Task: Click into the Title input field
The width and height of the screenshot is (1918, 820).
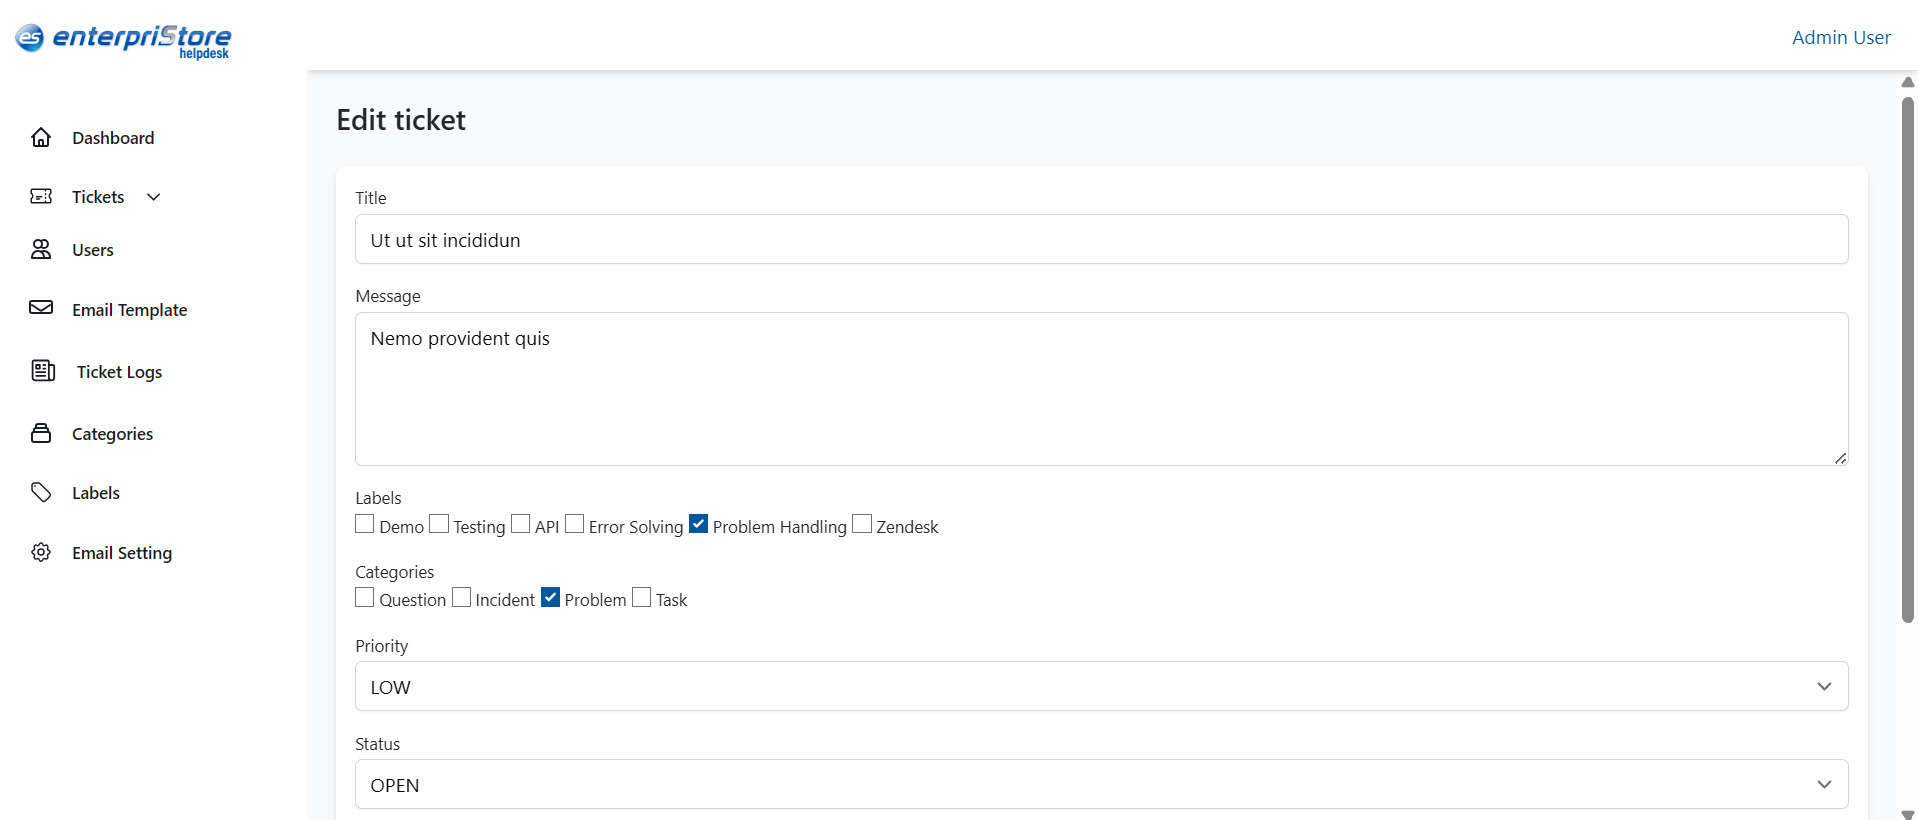Action: point(1101,240)
